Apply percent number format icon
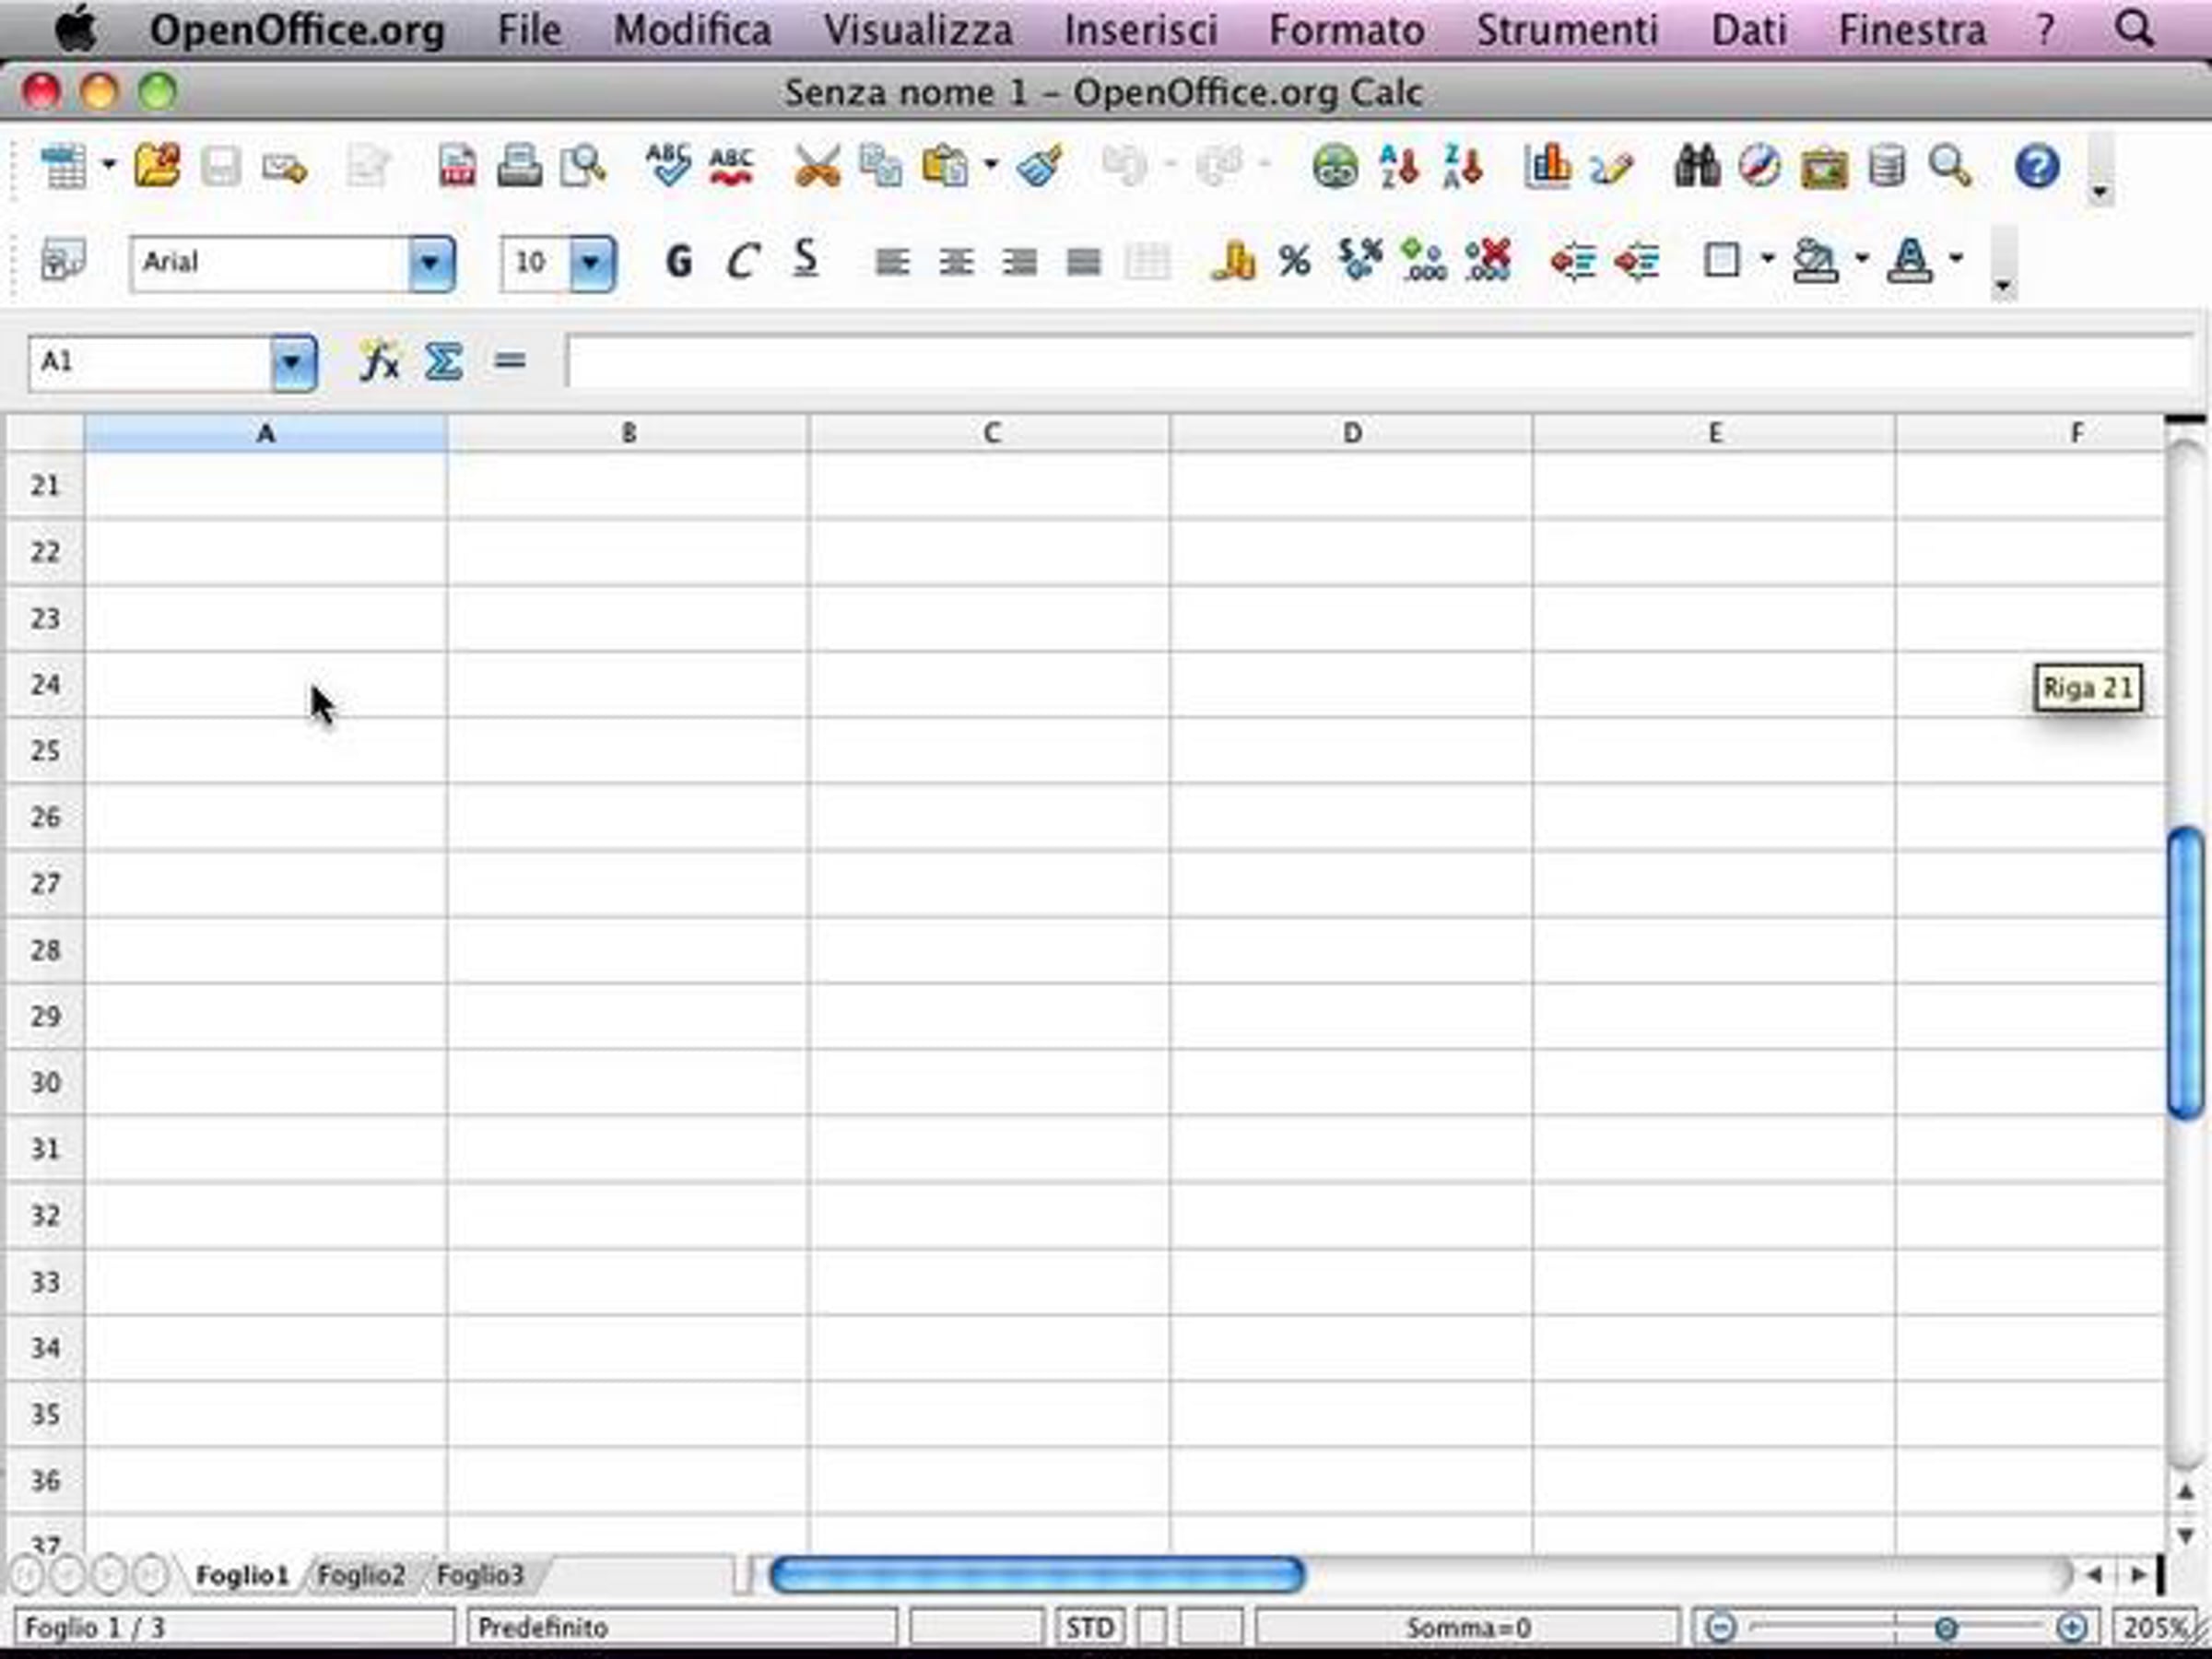 [x=1295, y=261]
